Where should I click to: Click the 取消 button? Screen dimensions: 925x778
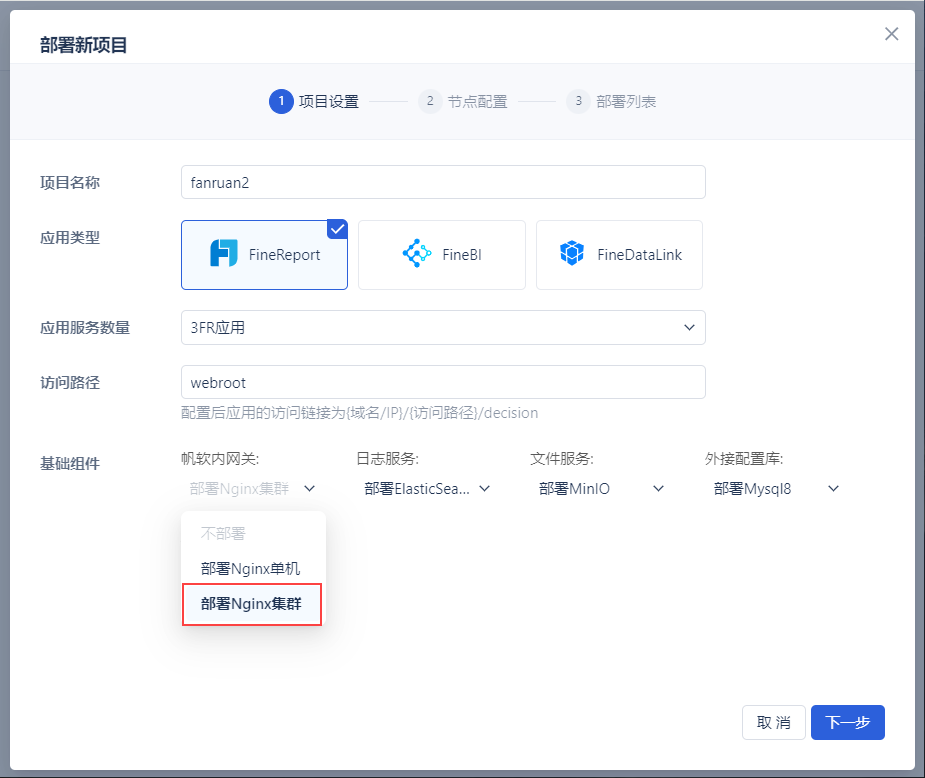(773, 723)
